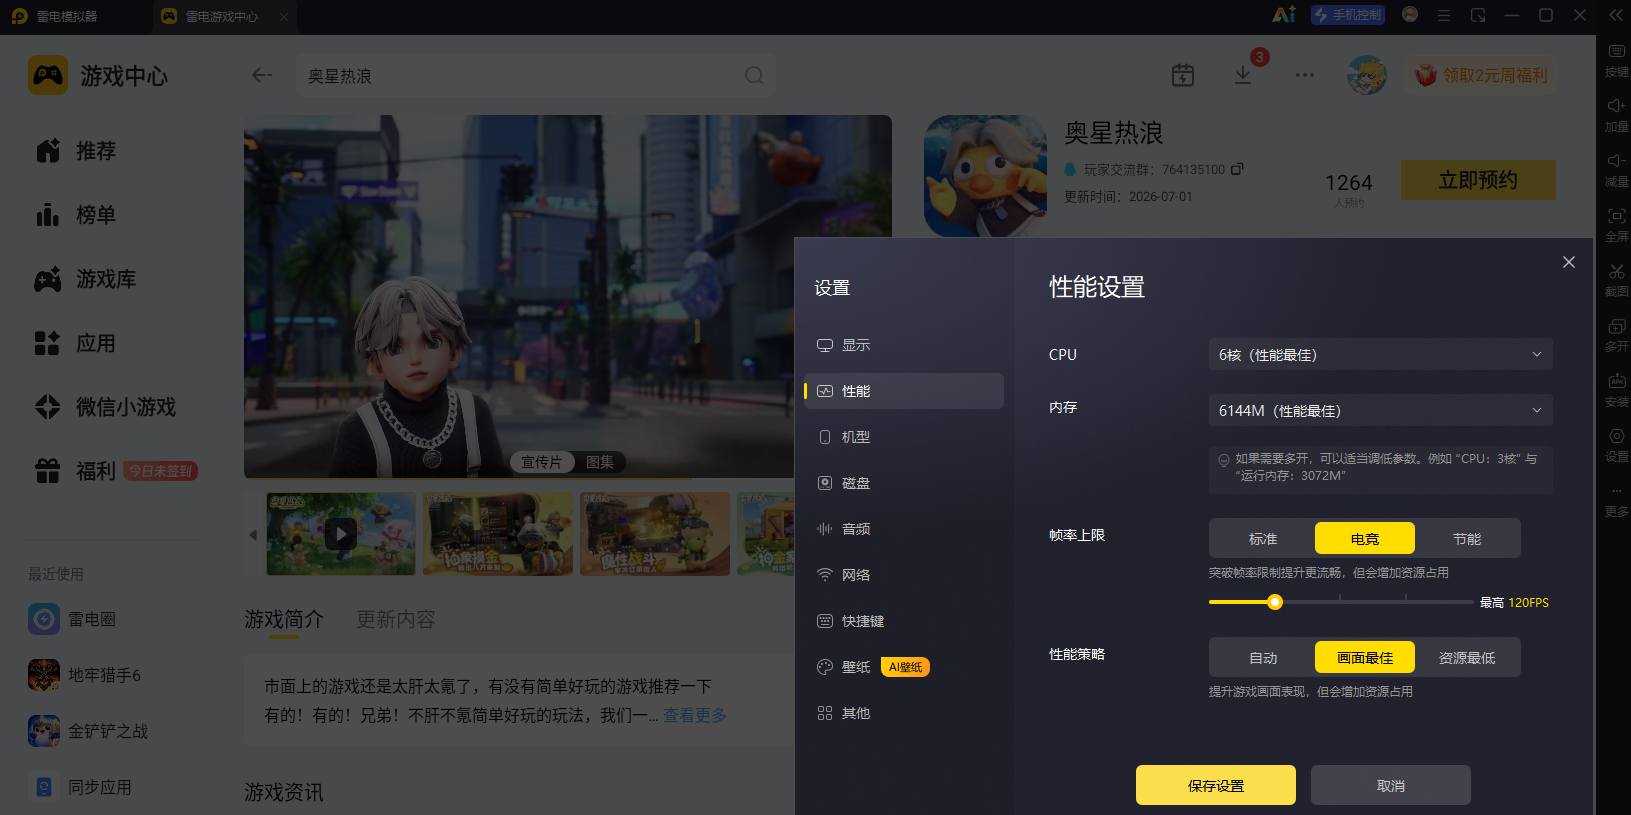This screenshot has height=815, width=1631.
Task: Set performance strategy to 自动
Action: pyautogui.click(x=1263, y=658)
